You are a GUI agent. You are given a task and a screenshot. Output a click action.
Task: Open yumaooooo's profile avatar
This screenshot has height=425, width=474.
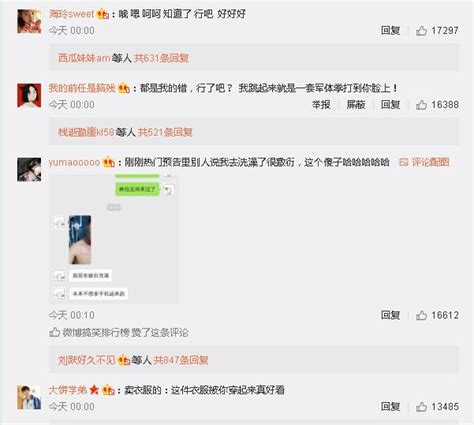tap(29, 170)
